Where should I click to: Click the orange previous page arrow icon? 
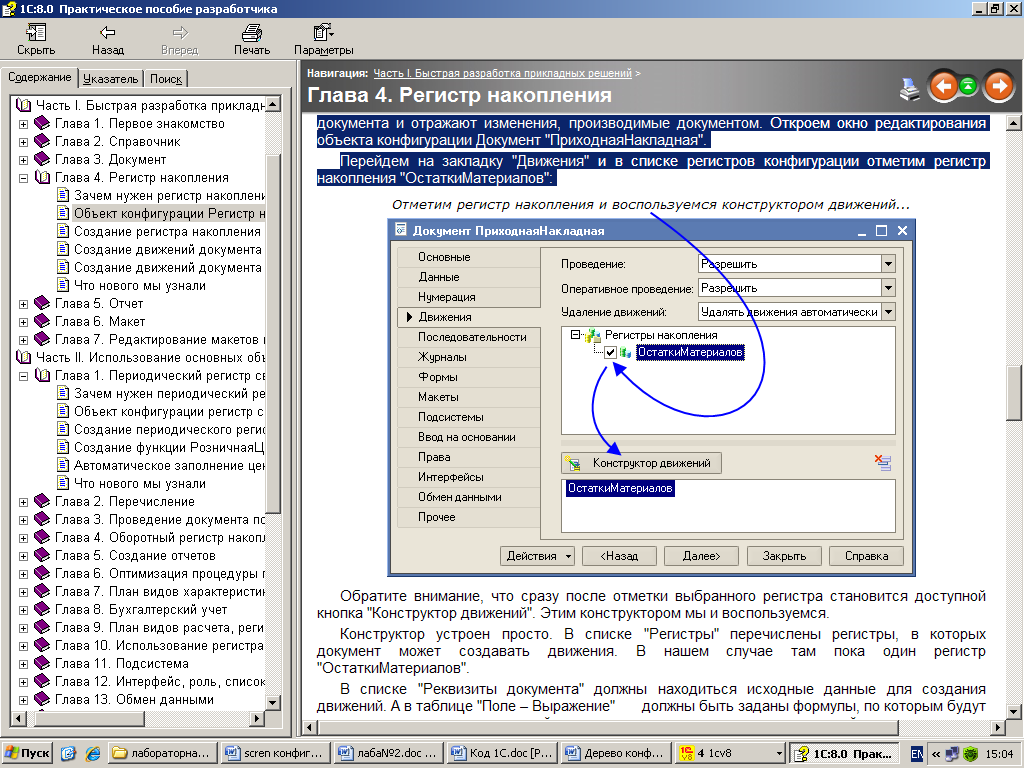[x=942, y=86]
